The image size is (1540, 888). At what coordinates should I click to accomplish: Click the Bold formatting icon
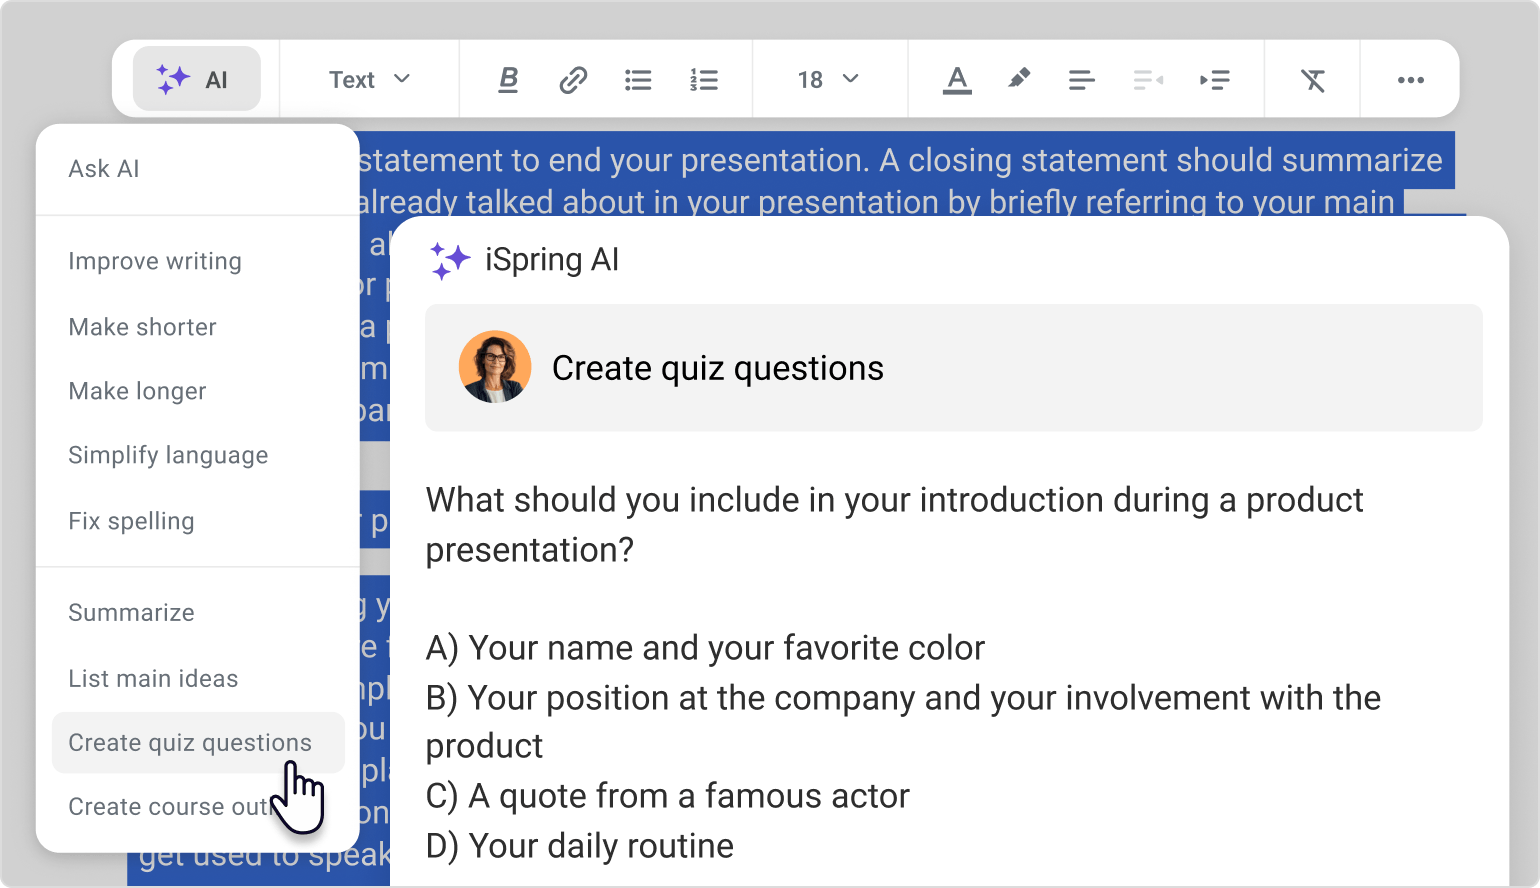508,80
